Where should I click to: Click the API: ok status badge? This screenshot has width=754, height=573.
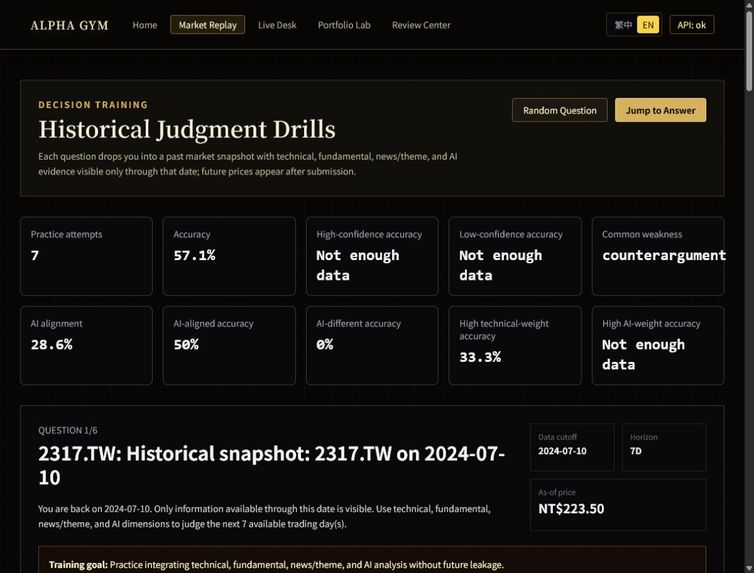691,25
